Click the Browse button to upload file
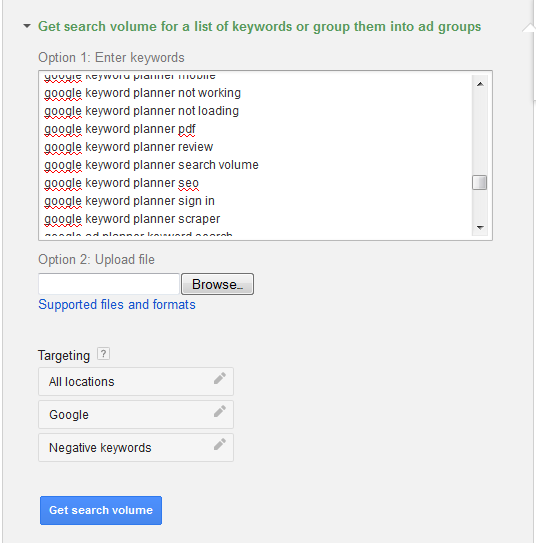 (x=217, y=284)
